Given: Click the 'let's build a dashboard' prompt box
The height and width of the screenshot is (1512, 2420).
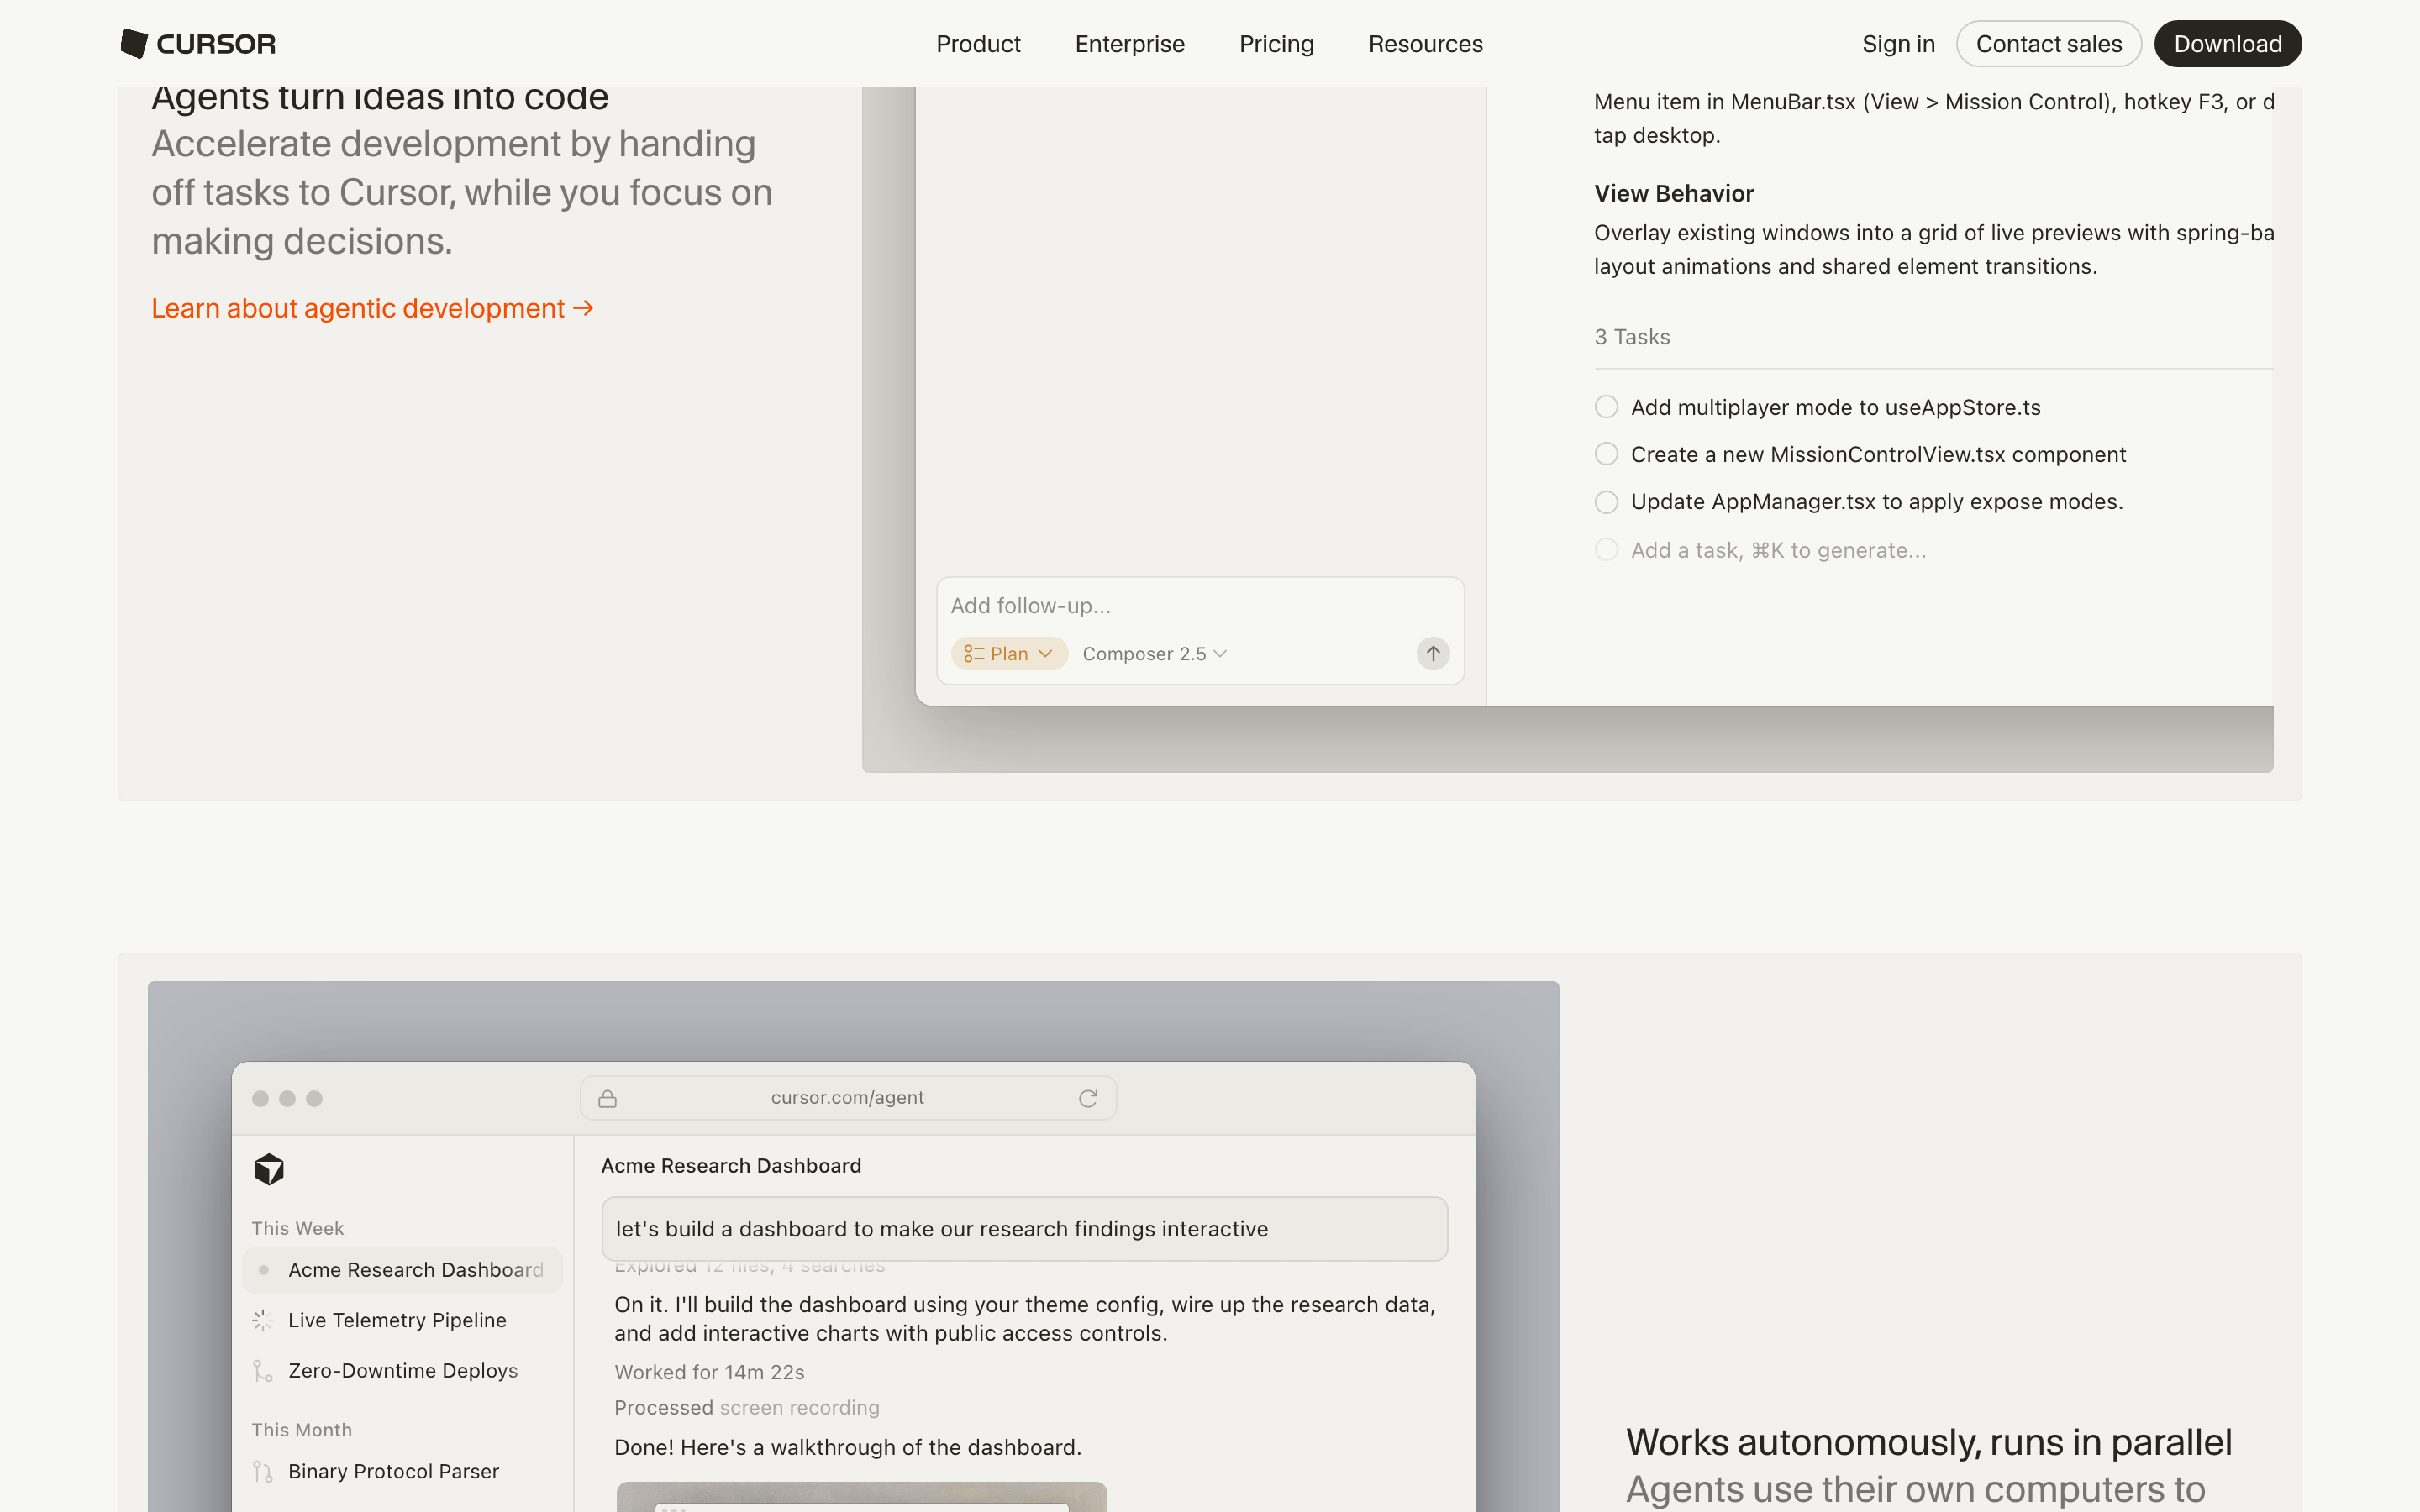Looking at the screenshot, I should click(1024, 1229).
